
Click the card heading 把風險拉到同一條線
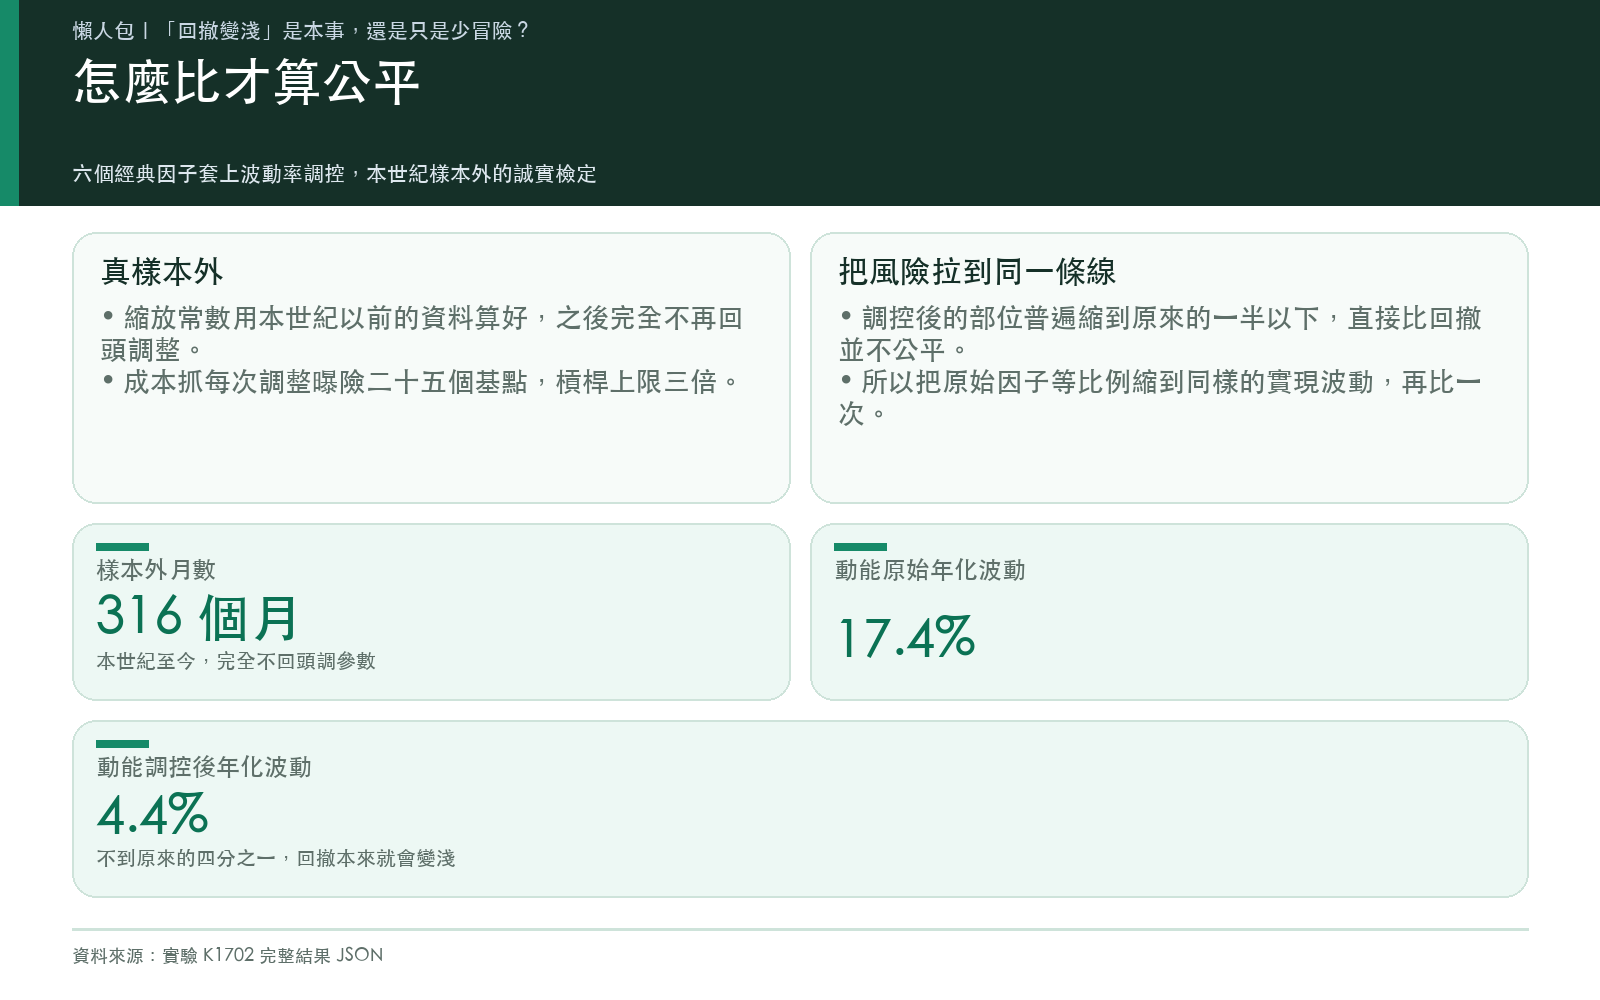pyautogui.click(x=977, y=271)
